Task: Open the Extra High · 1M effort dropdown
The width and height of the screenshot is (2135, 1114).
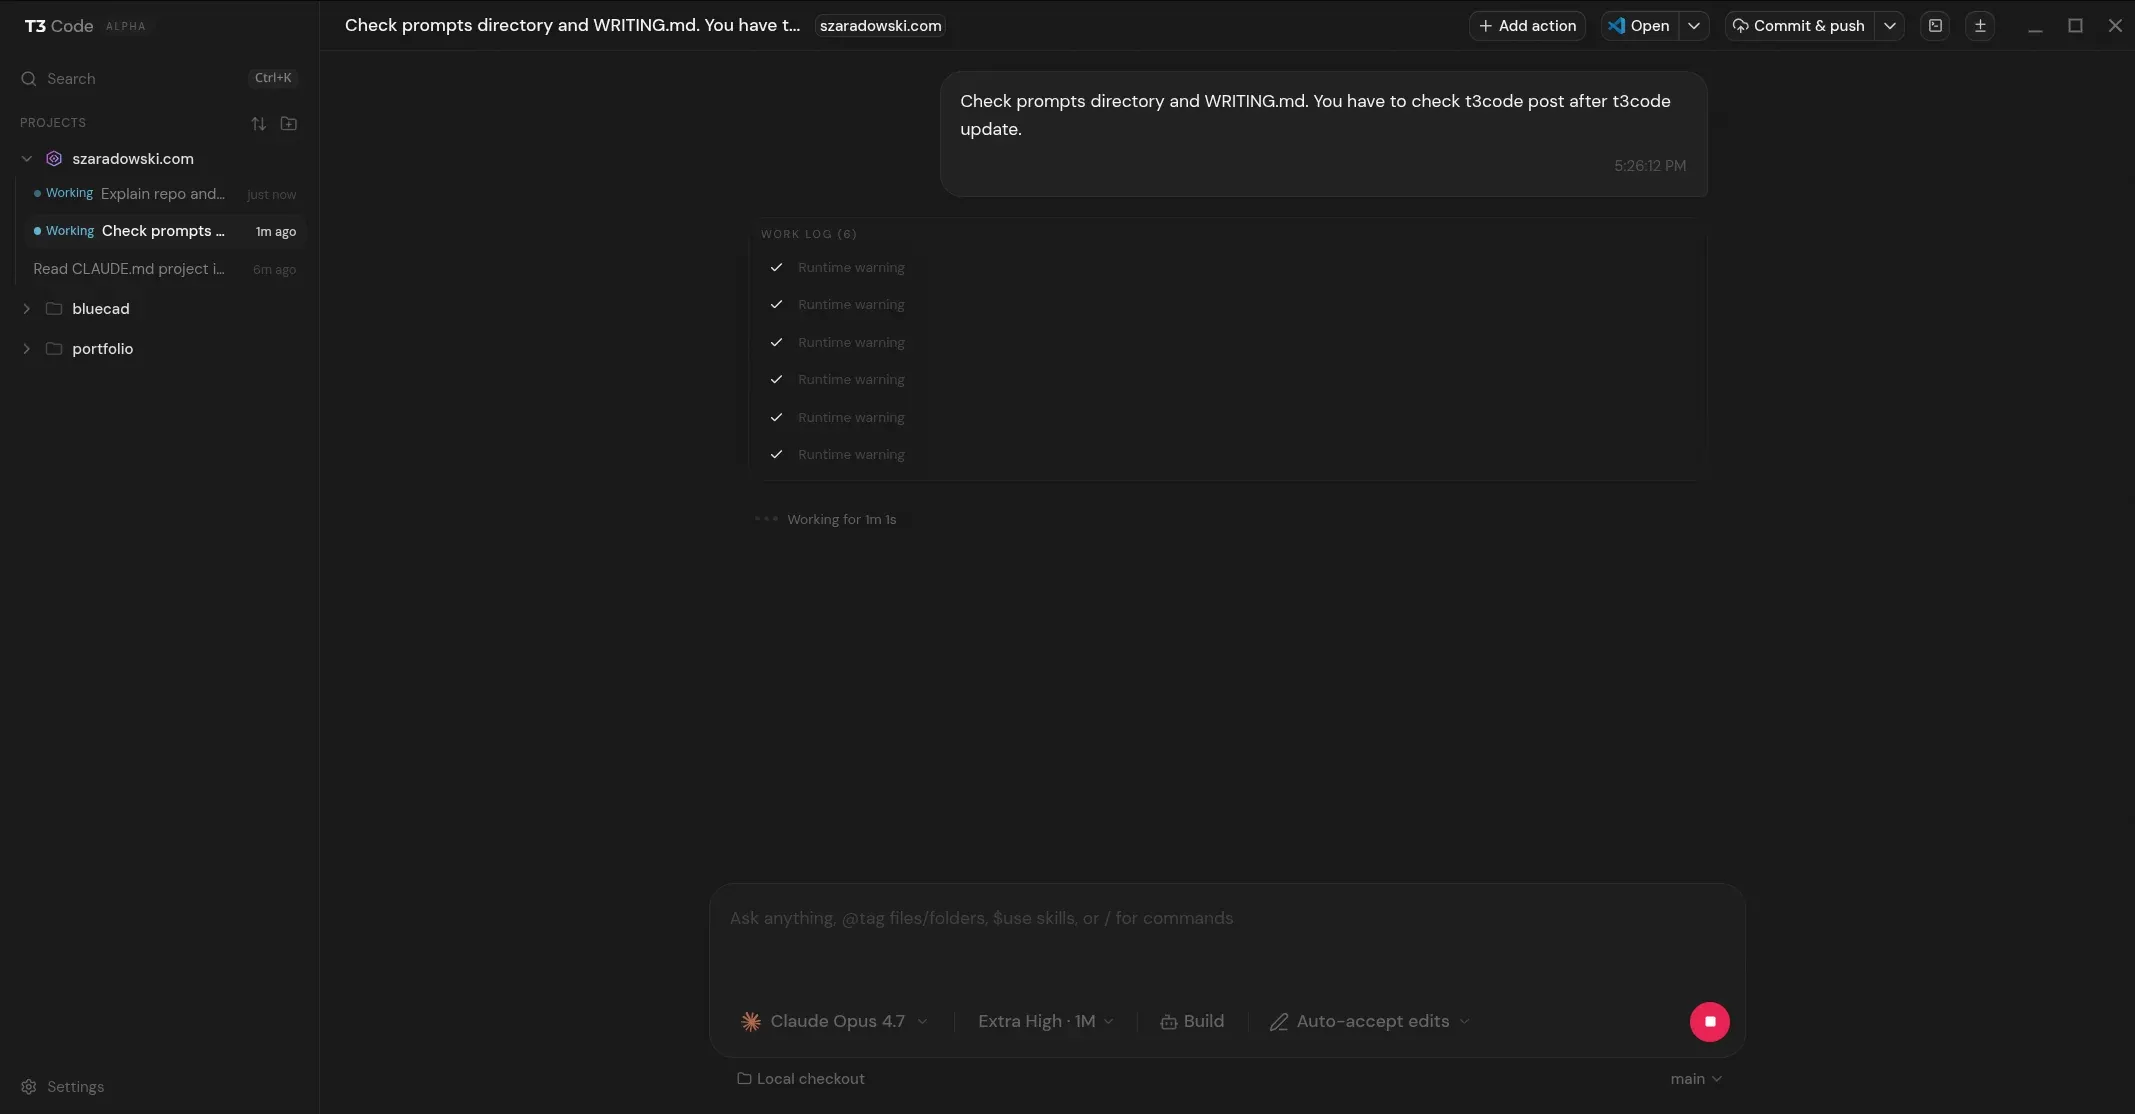Action: 1045,1022
